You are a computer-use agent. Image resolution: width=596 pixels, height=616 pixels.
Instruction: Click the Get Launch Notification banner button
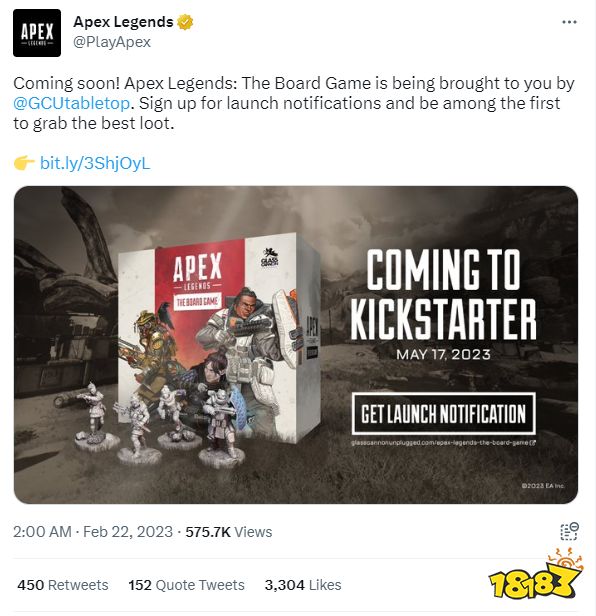444,414
